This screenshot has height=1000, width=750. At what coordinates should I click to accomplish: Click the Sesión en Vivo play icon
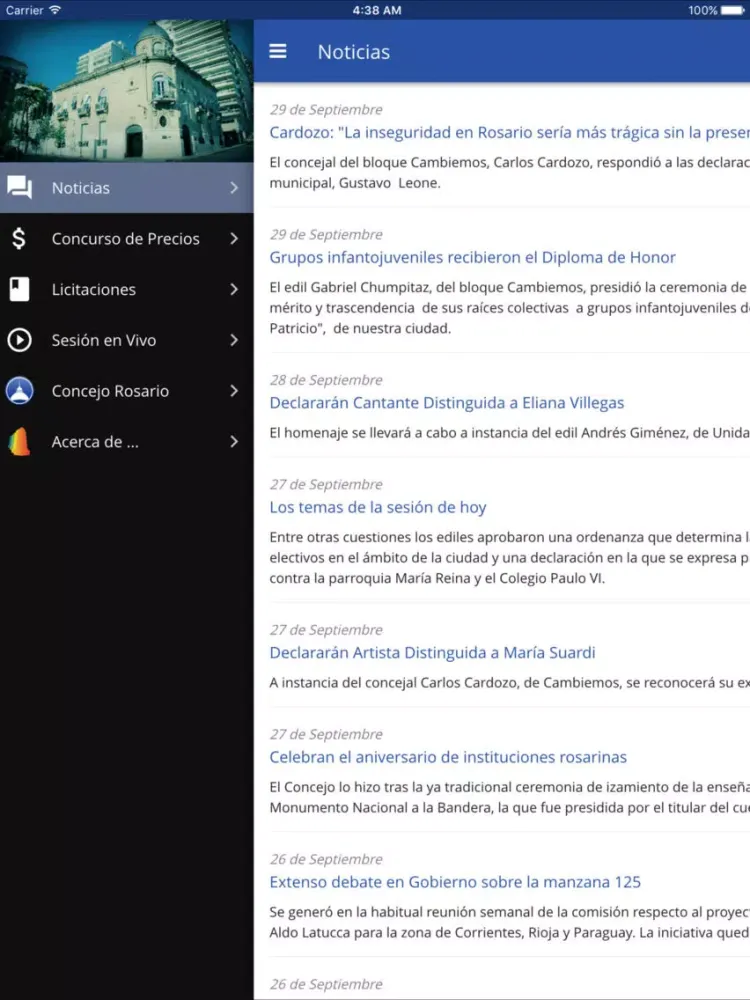point(19,340)
